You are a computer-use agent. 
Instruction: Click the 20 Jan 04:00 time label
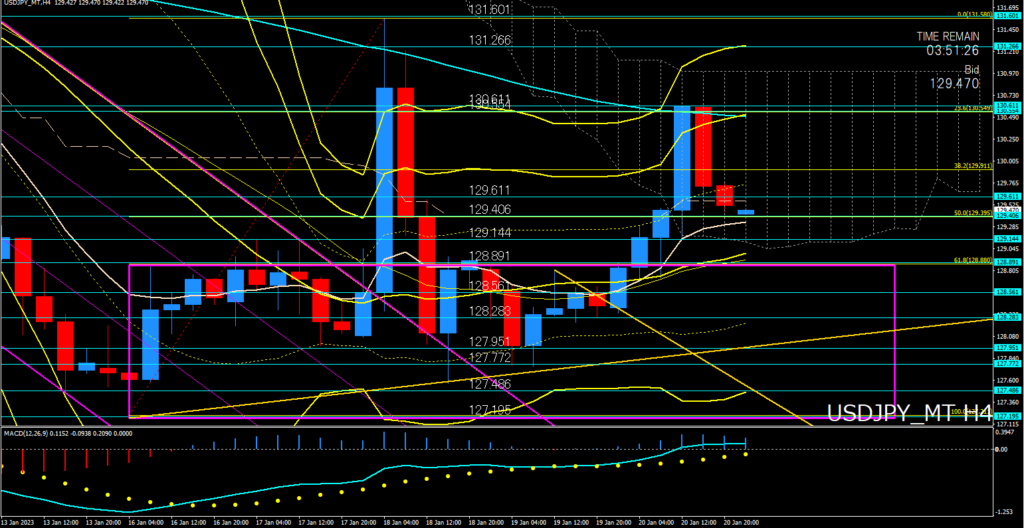coord(657,523)
